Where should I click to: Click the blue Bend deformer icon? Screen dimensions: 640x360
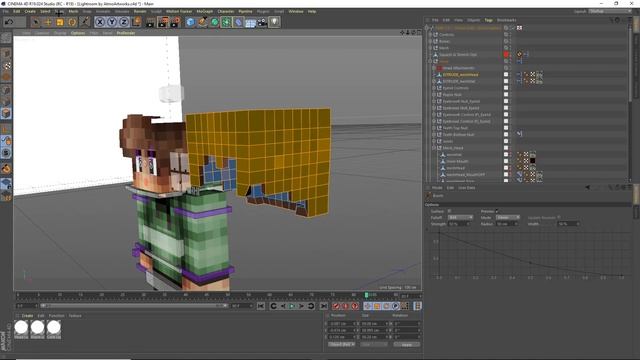238,22
